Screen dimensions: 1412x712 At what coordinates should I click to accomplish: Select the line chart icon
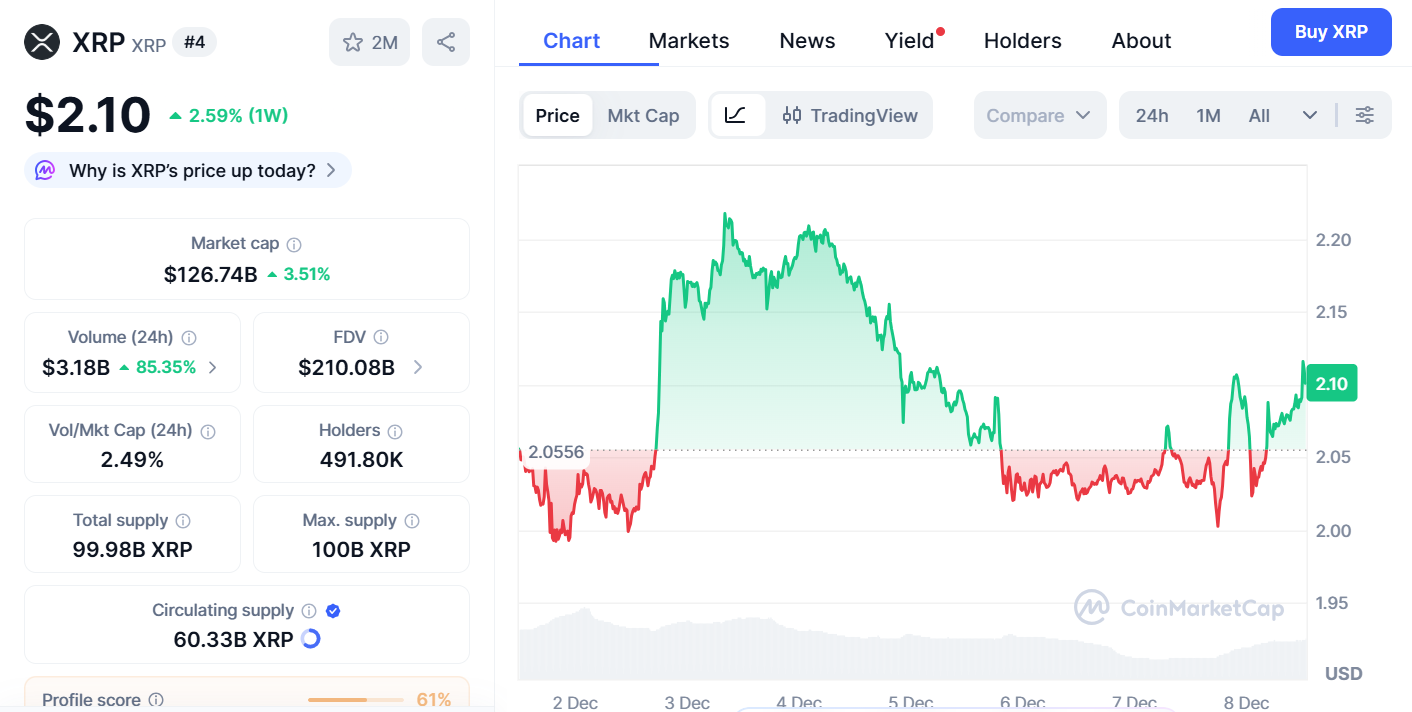click(736, 115)
